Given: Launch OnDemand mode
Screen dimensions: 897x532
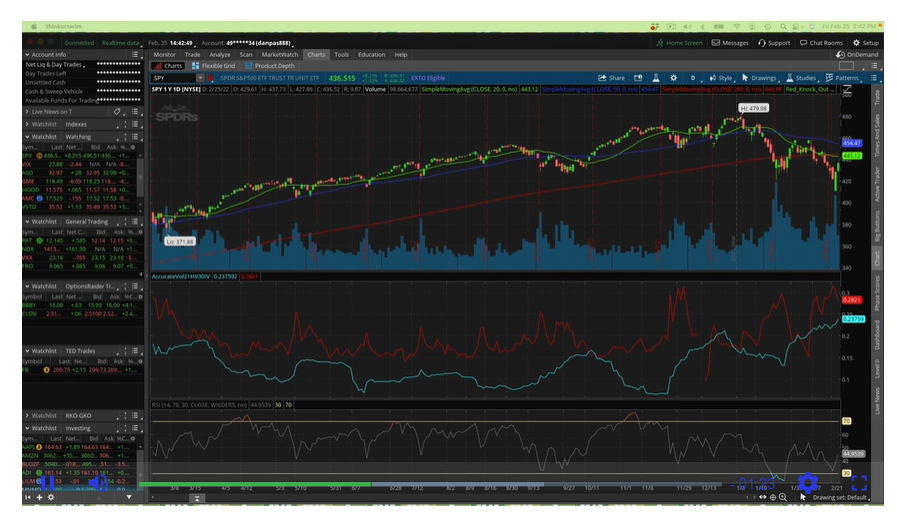Looking at the screenshot, I should click(x=856, y=55).
